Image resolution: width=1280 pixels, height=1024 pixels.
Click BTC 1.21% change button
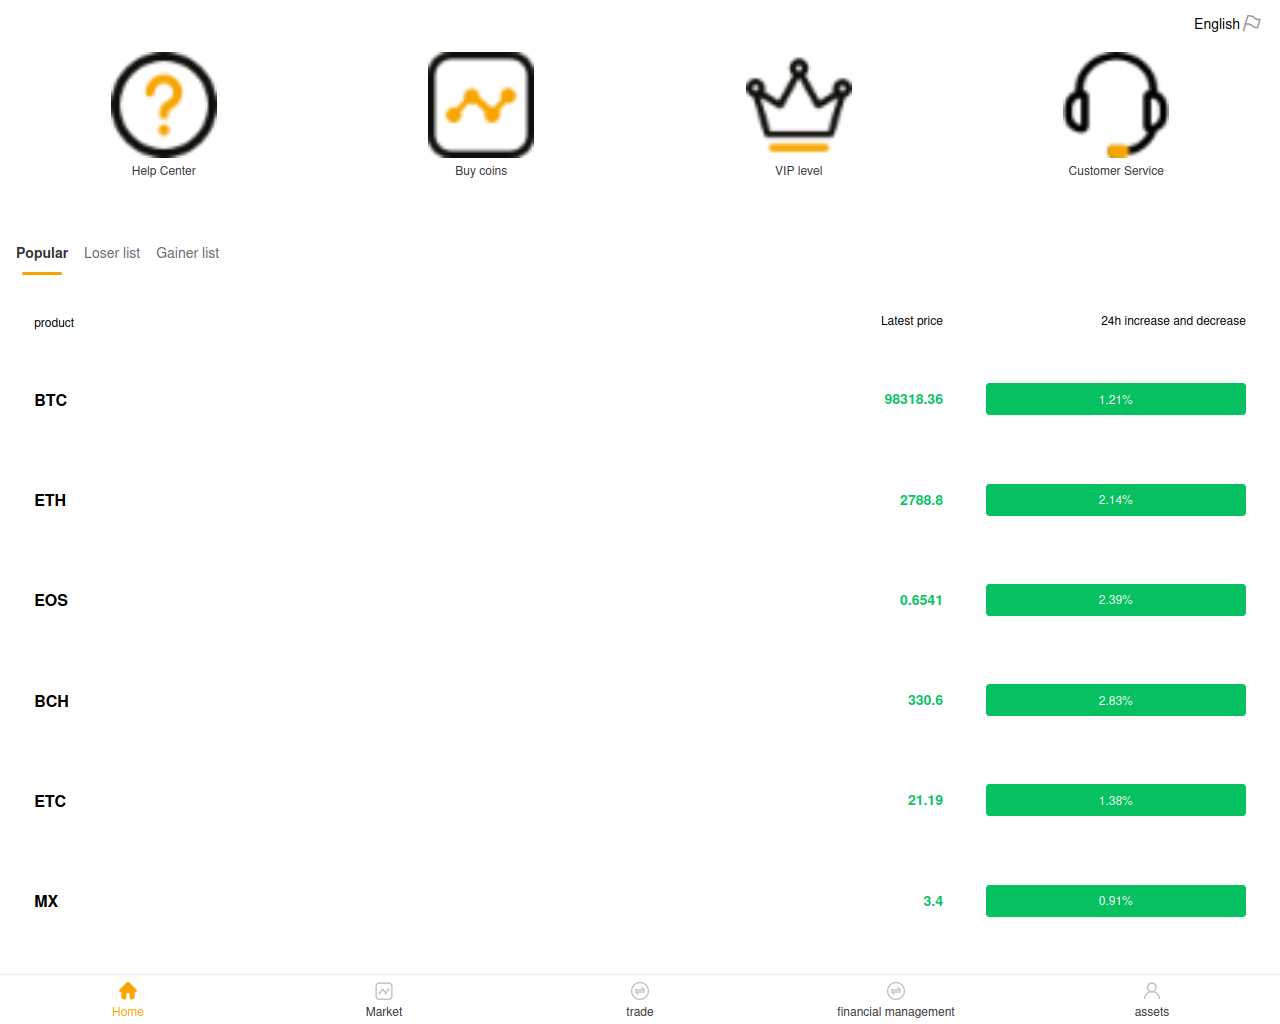click(1116, 399)
